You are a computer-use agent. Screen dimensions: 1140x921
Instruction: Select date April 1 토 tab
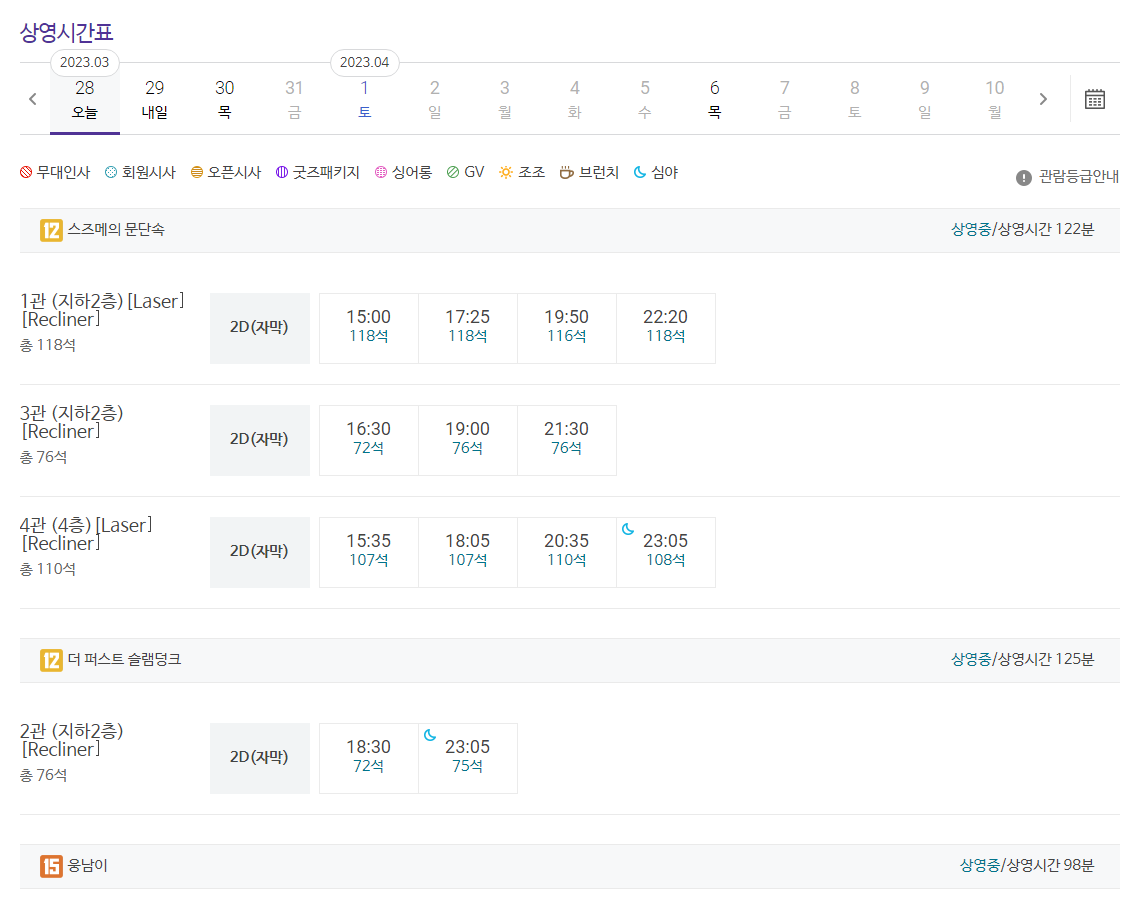click(364, 100)
